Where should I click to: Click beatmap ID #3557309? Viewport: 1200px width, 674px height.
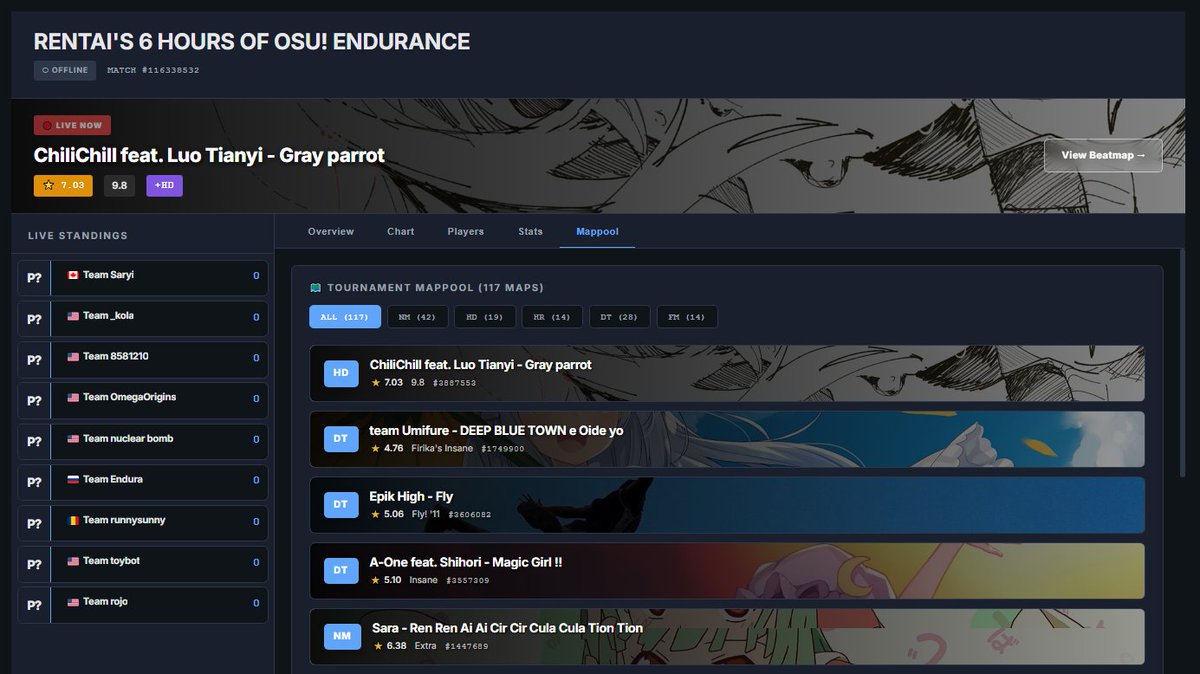tap(467, 581)
